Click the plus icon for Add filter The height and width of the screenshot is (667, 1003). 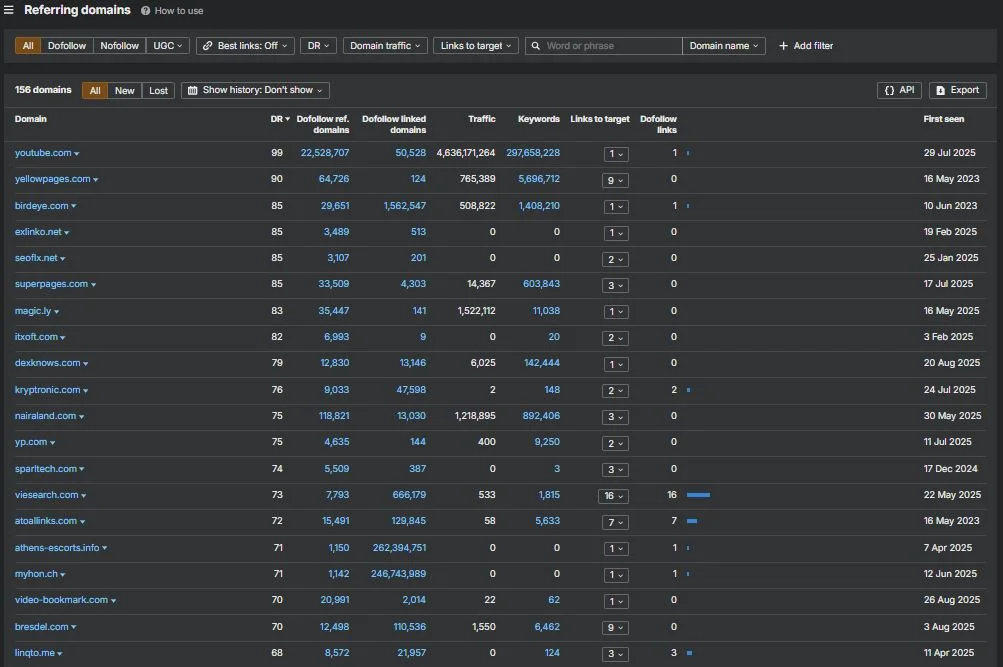click(x=783, y=46)
